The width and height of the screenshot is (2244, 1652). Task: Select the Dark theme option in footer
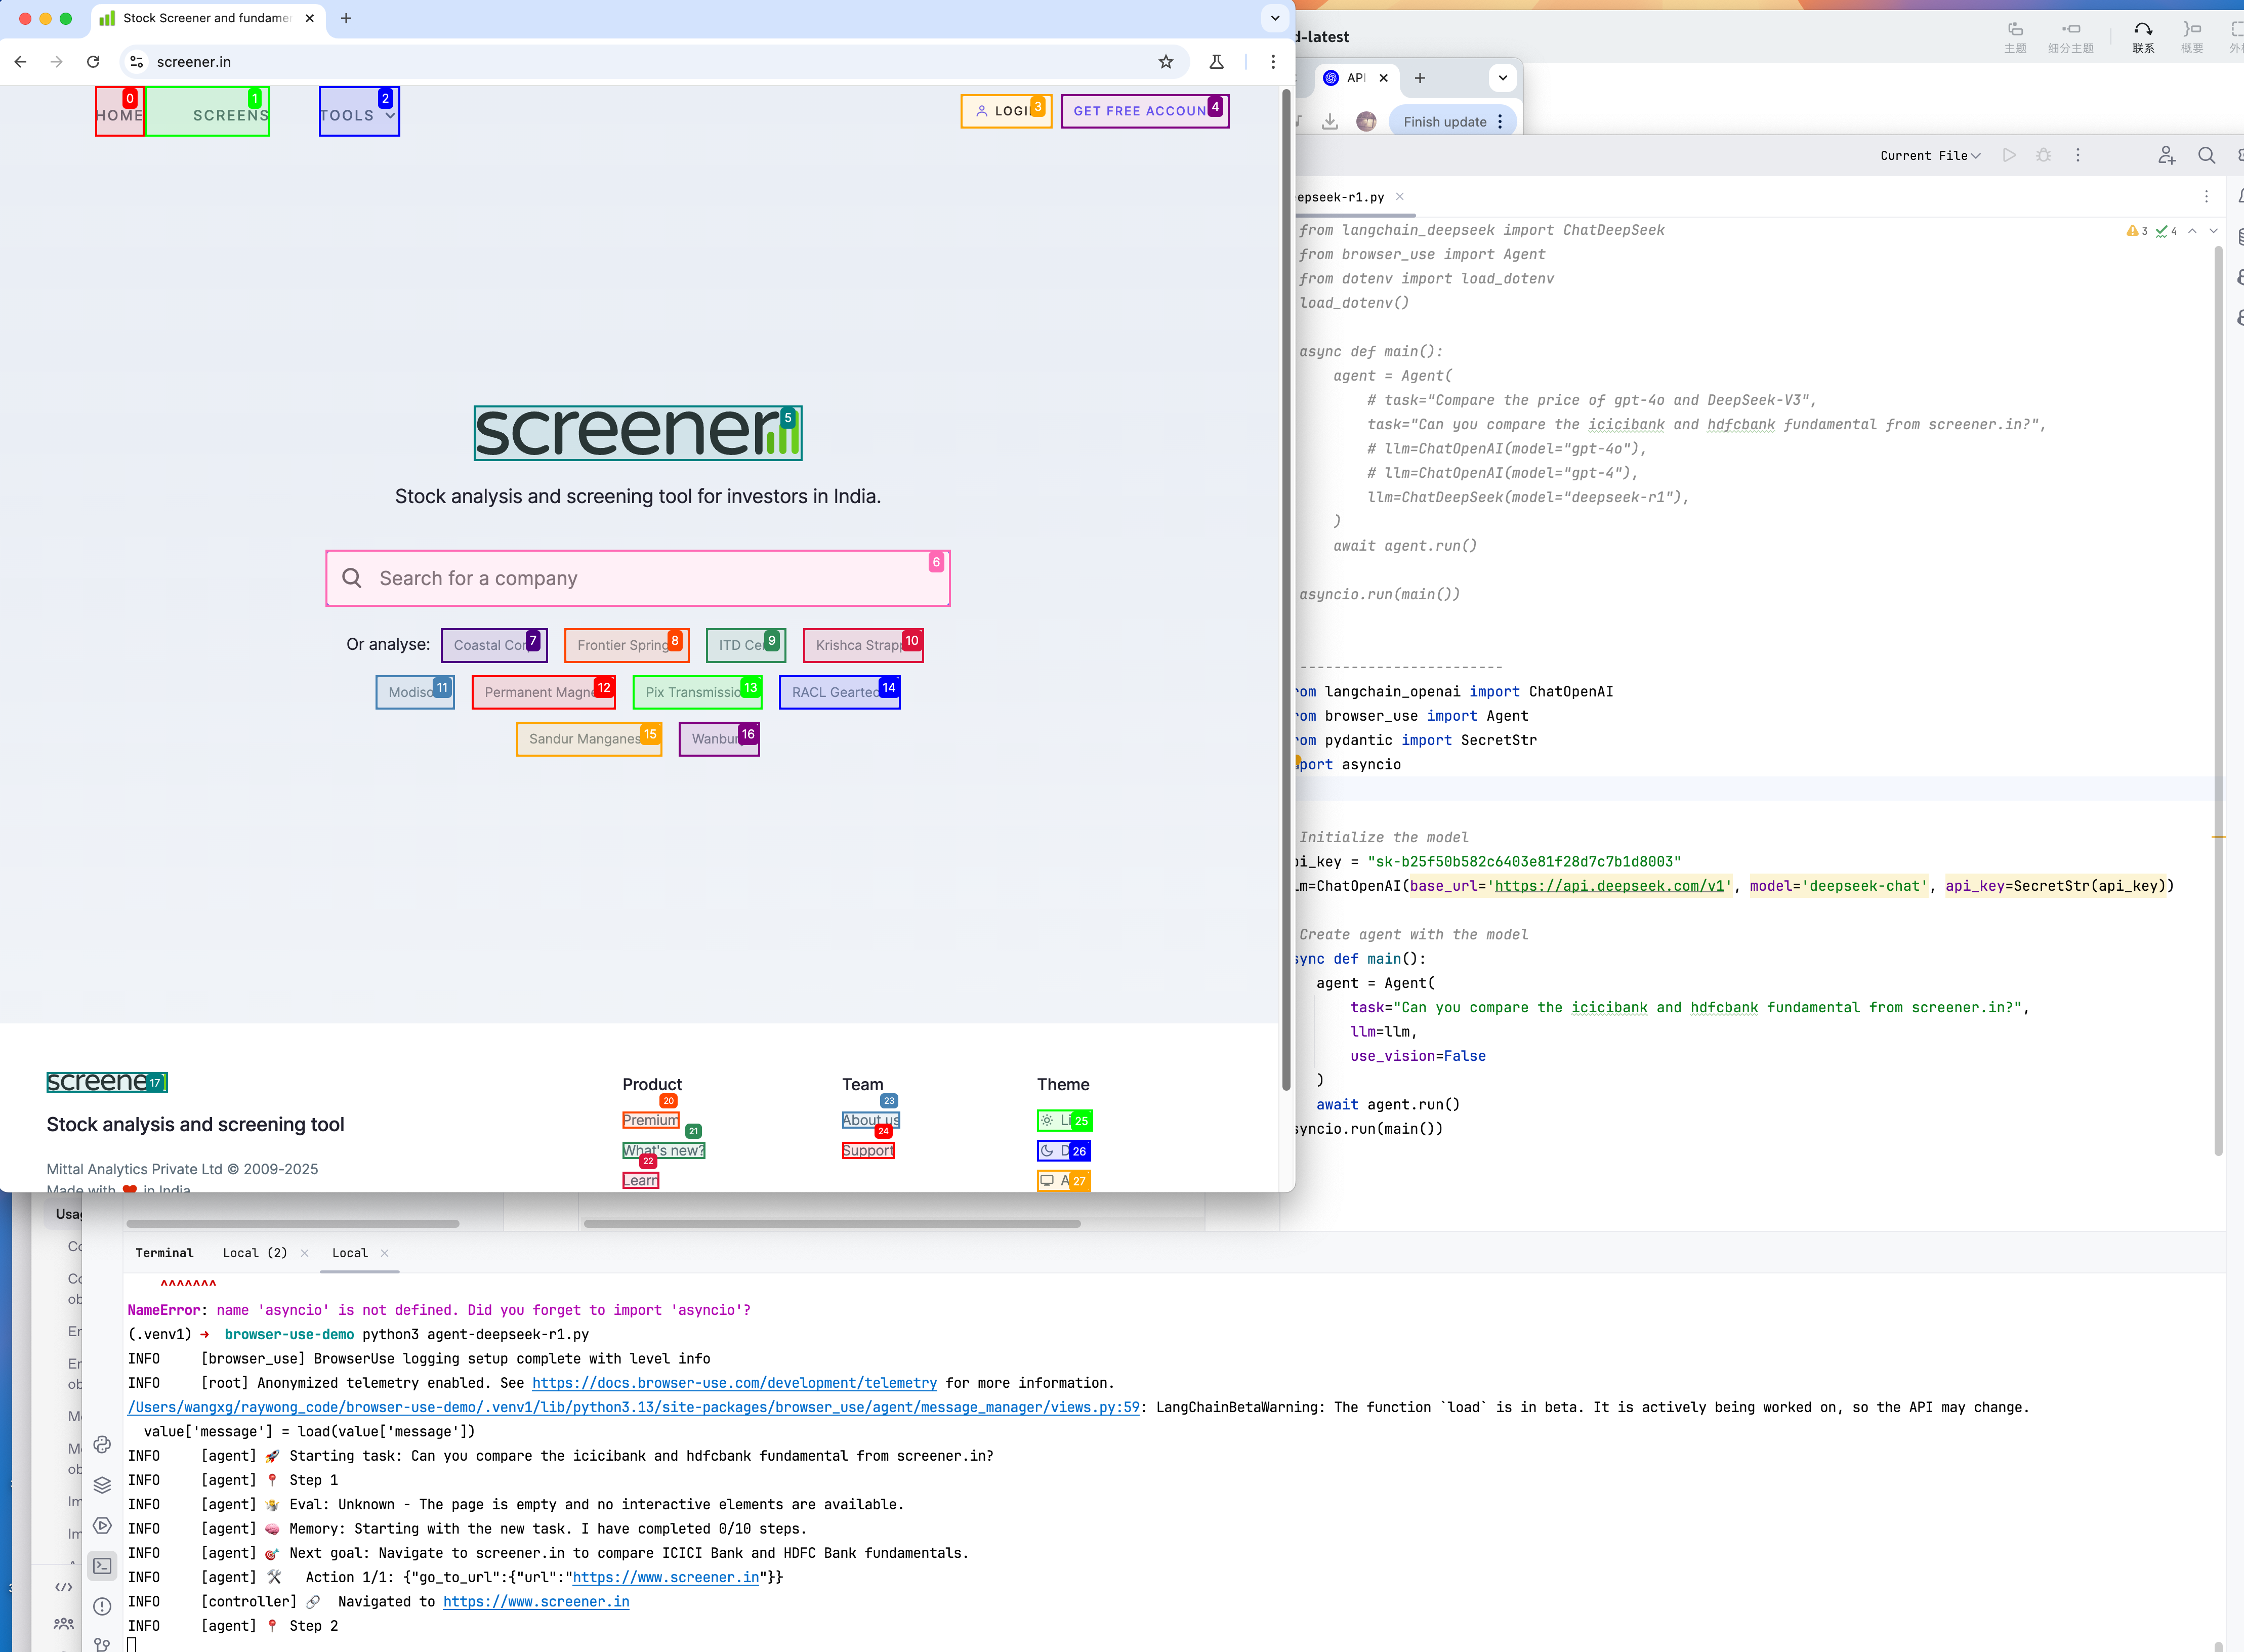[1064, 1151]
